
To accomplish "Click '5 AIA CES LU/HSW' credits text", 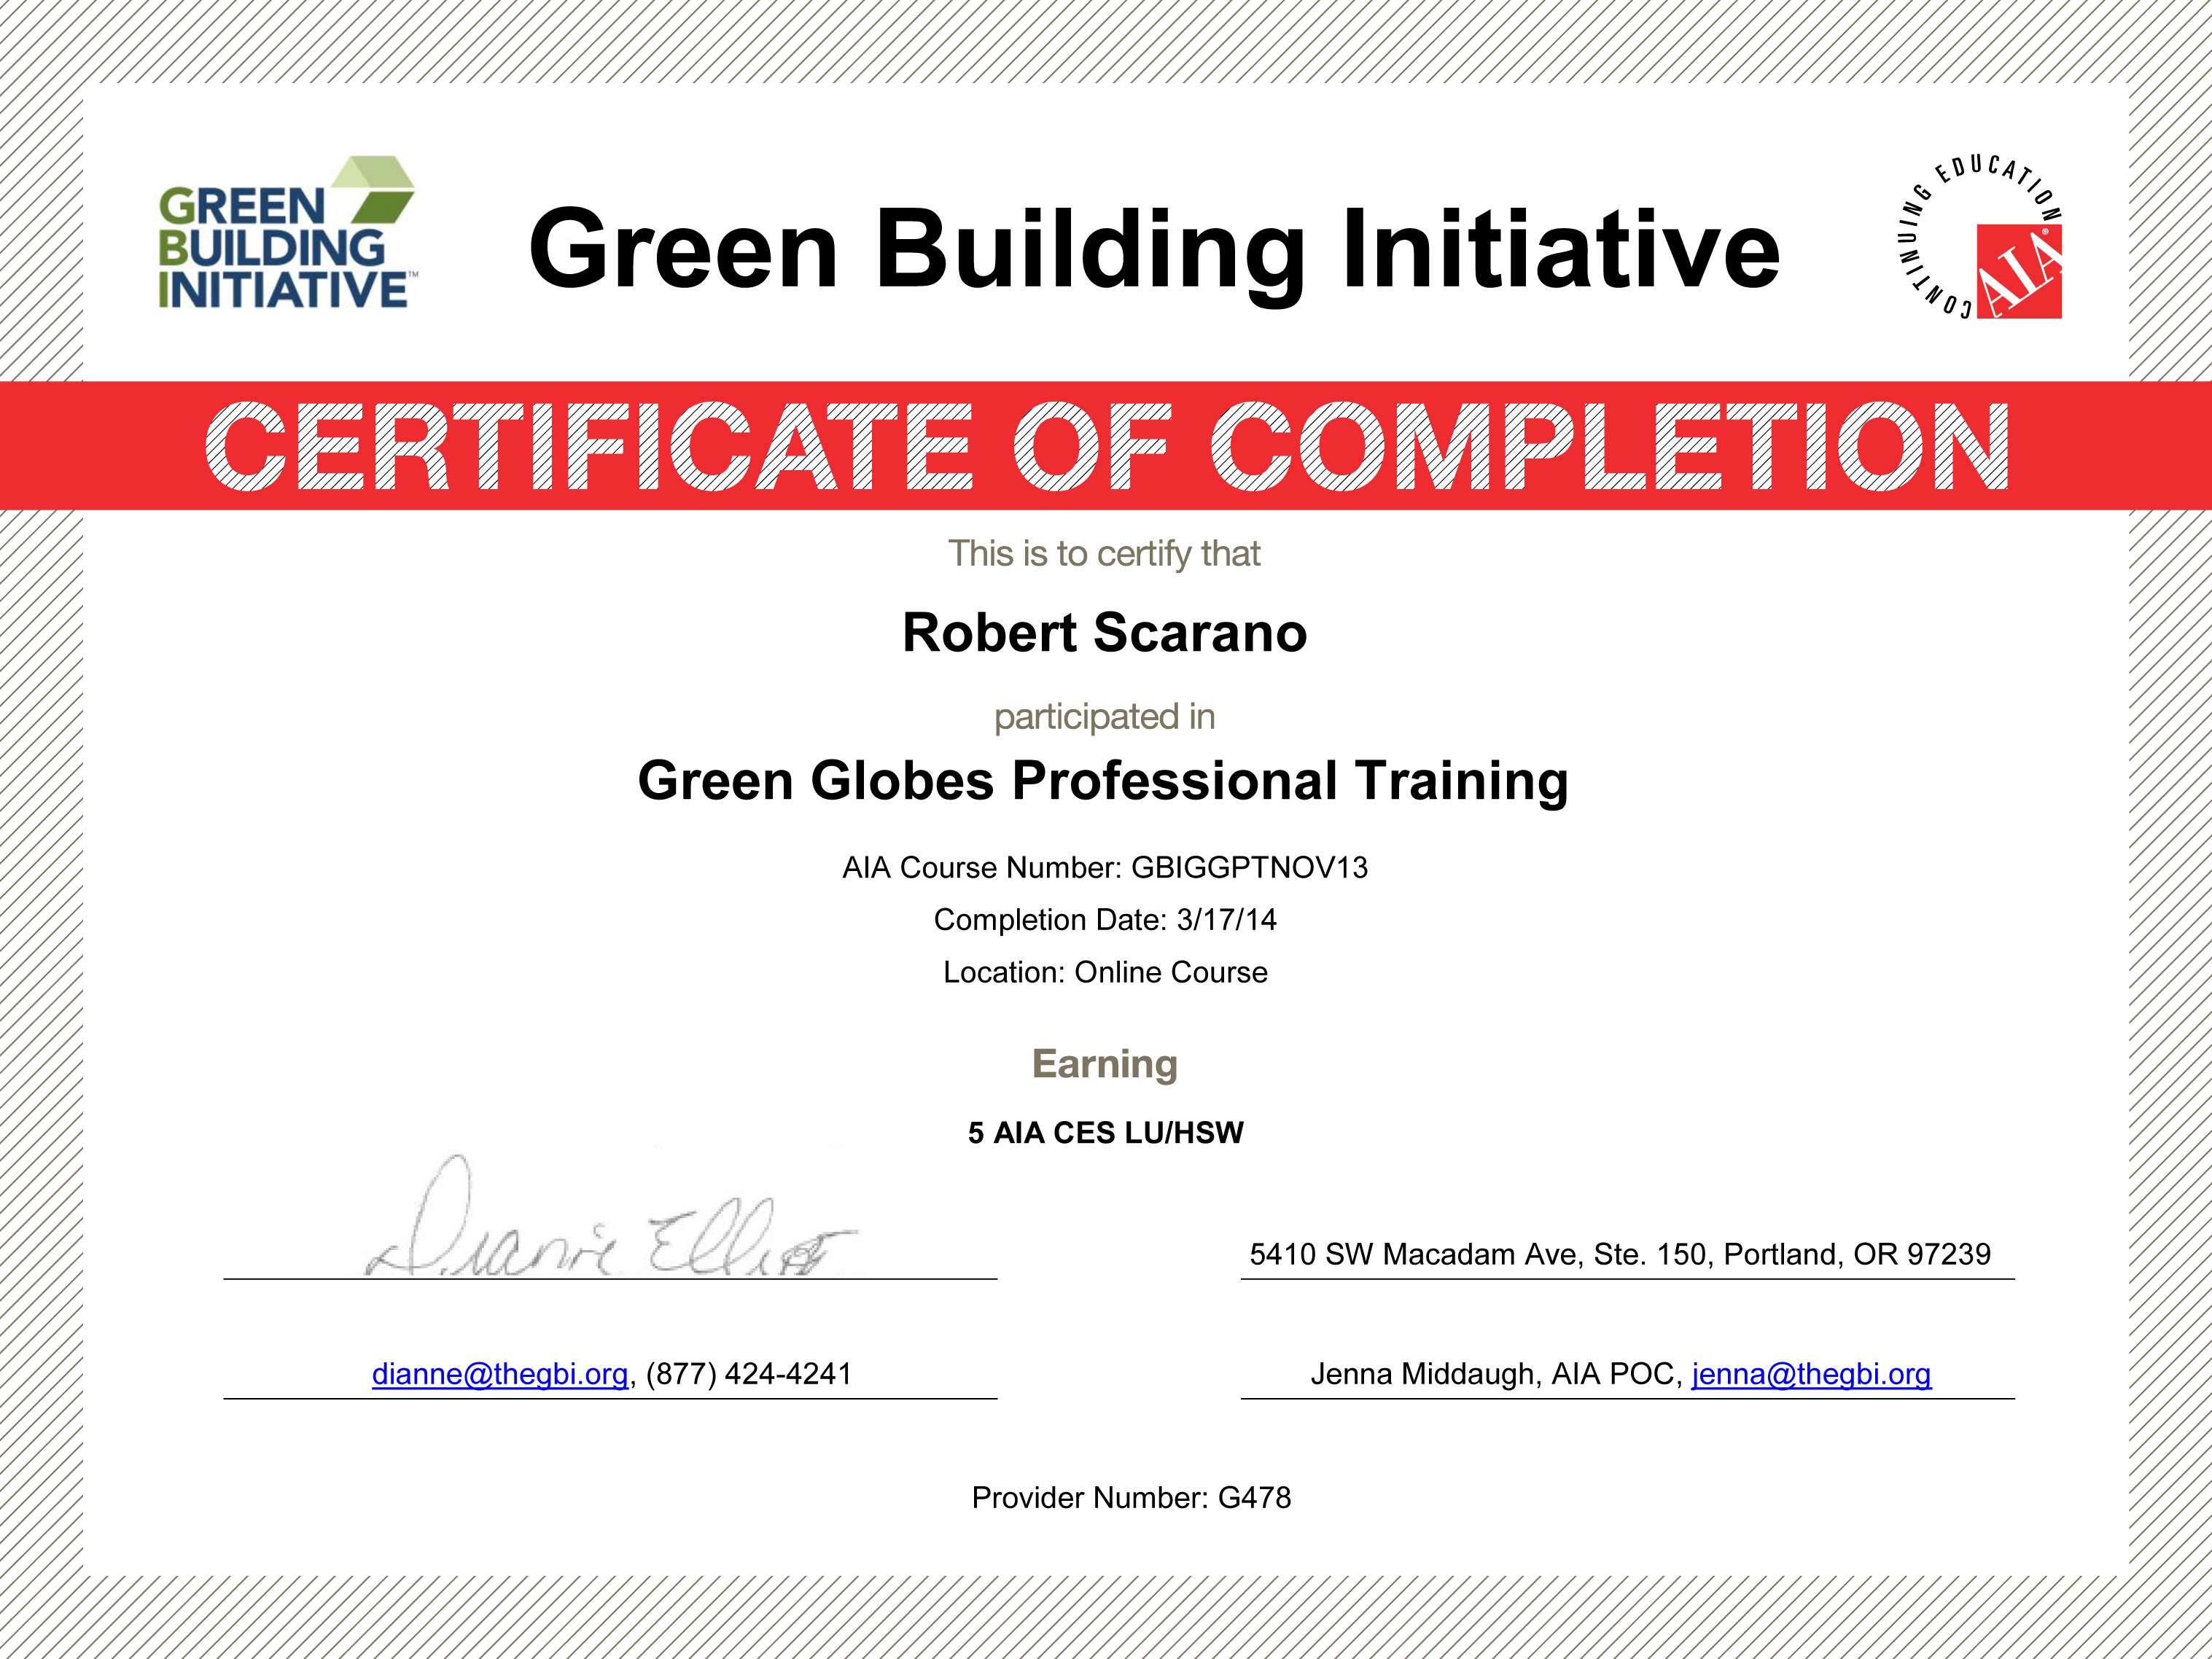I will (x=1105, y=1133).
